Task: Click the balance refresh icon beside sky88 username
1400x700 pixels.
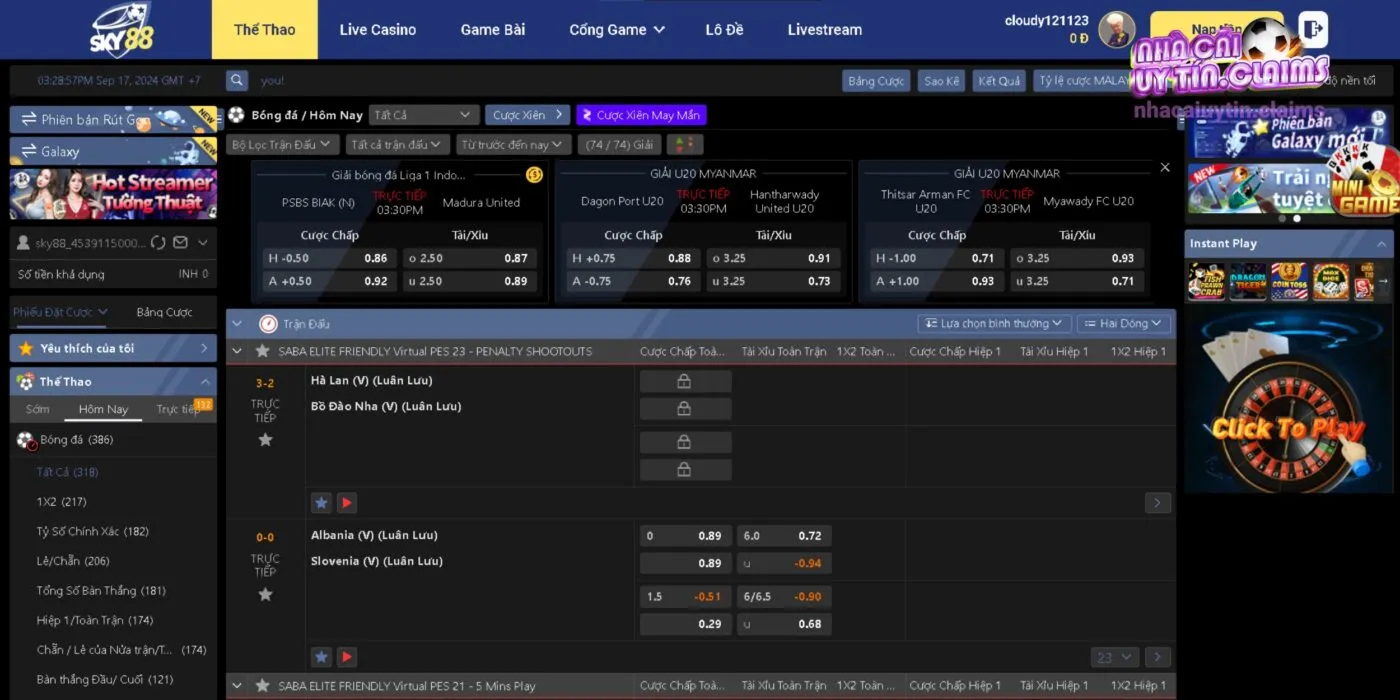Action: click(x=157, y=243)
